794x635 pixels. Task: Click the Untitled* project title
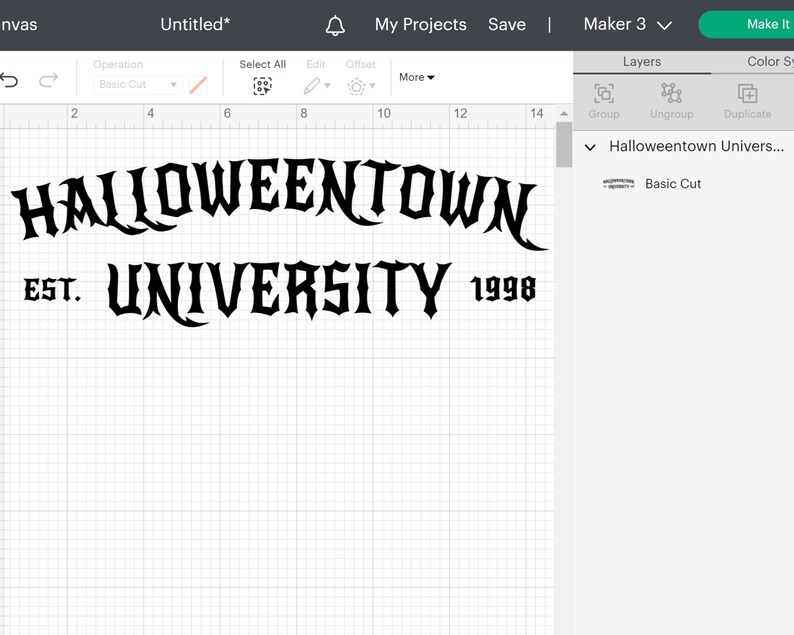pos(195,24)
